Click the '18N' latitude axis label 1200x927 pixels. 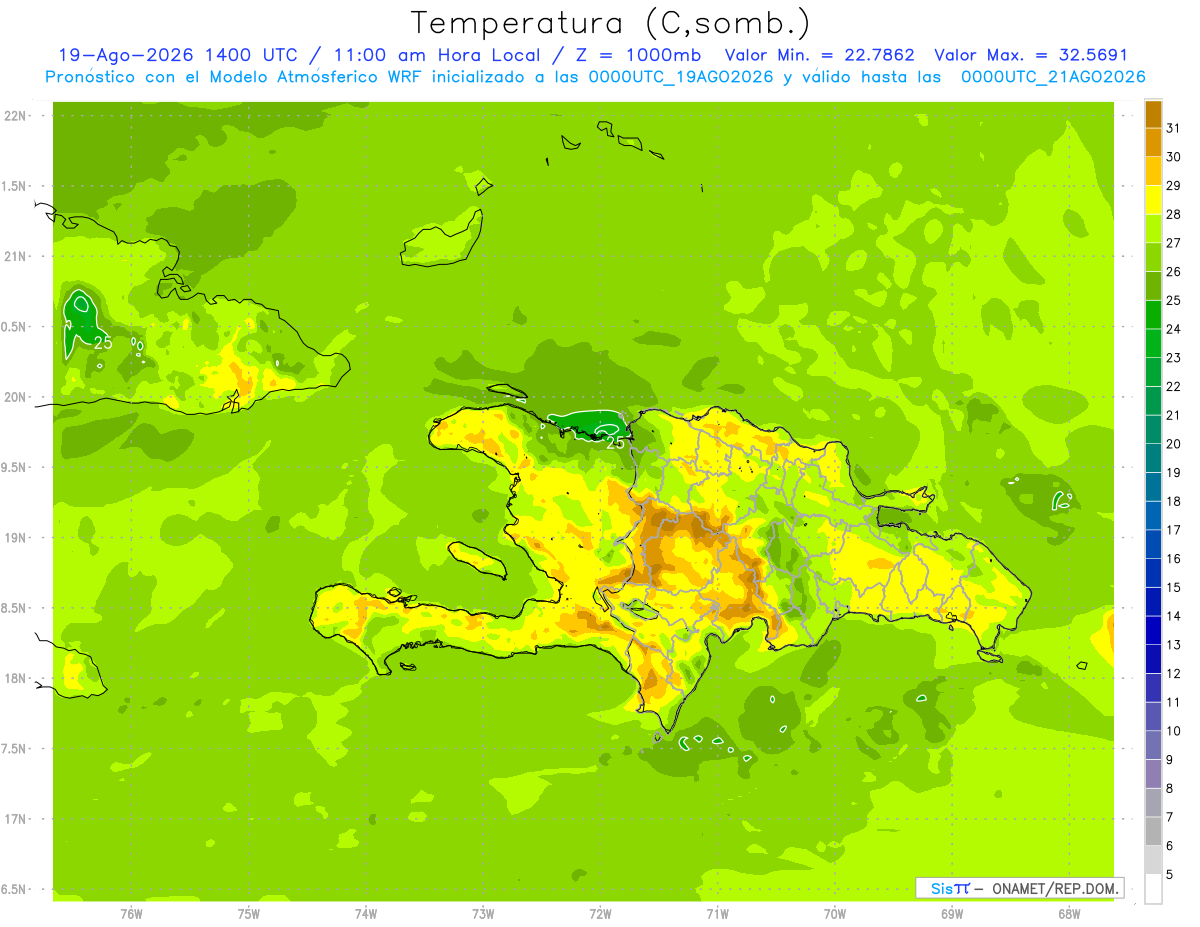point(15,678)
